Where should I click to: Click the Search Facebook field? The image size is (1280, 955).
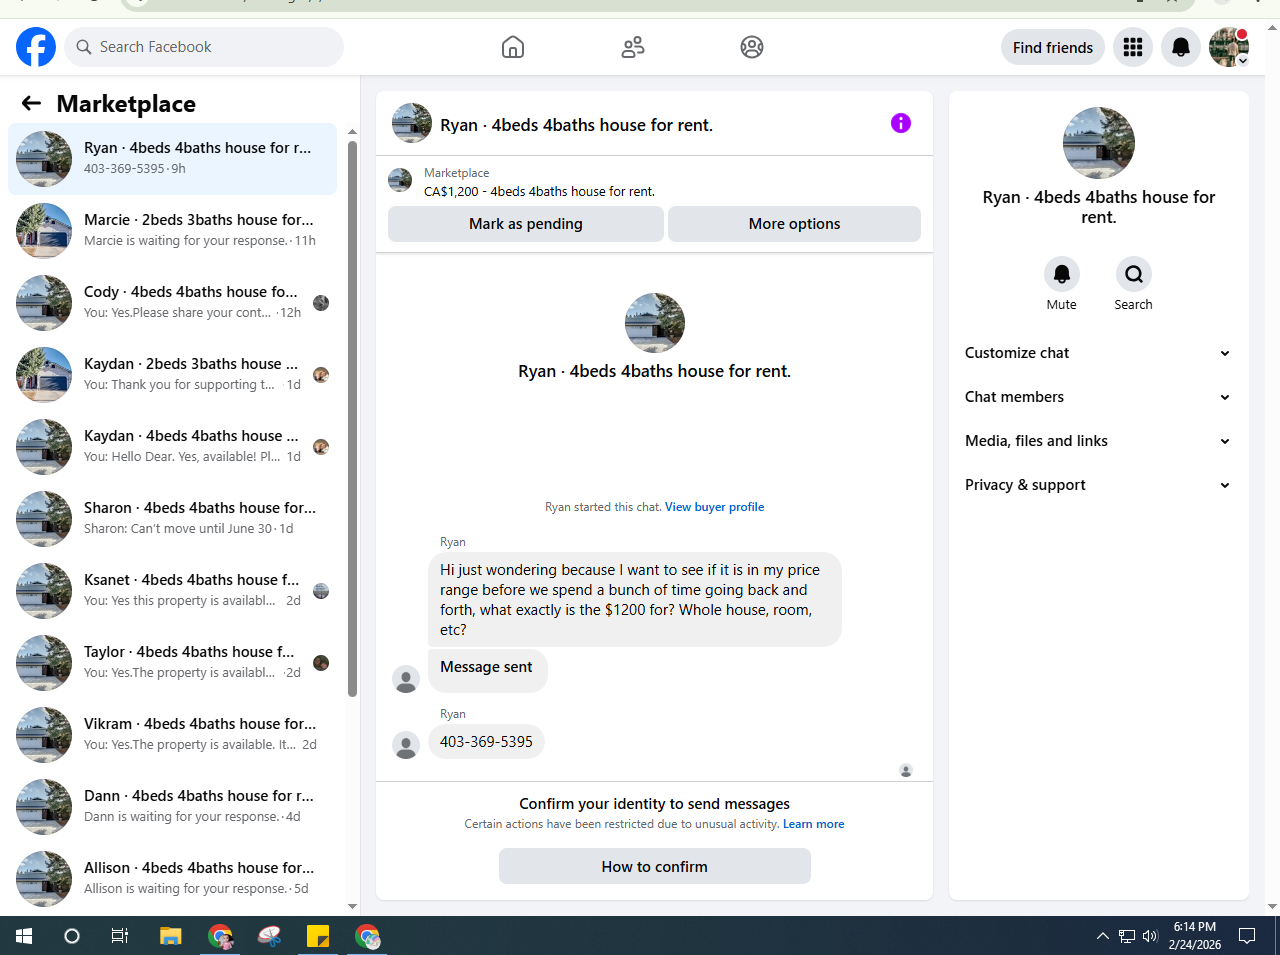pos(204,47)
